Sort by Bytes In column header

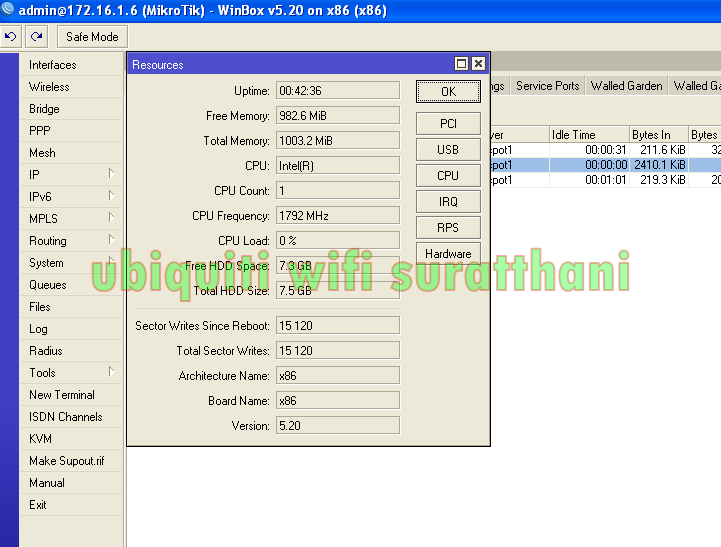coord(658,135)
